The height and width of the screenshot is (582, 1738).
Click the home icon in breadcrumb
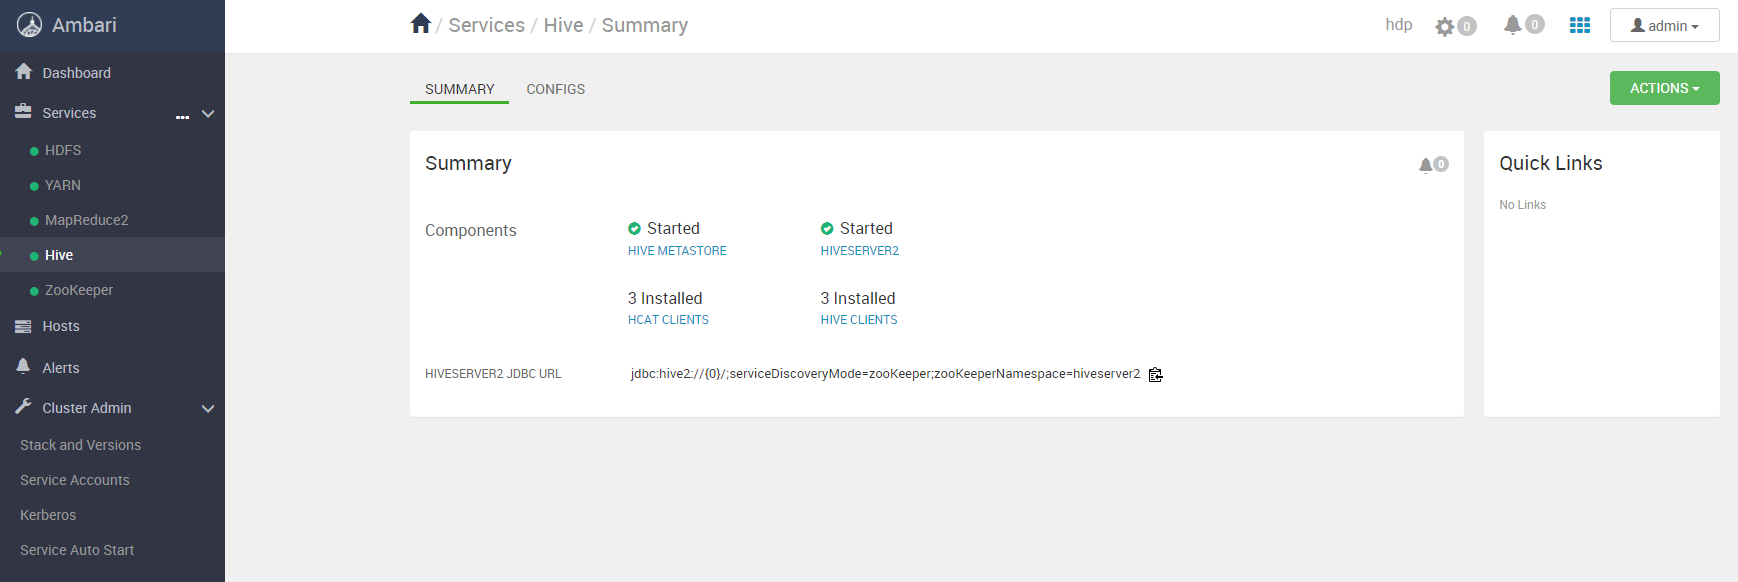coord(420,24)
